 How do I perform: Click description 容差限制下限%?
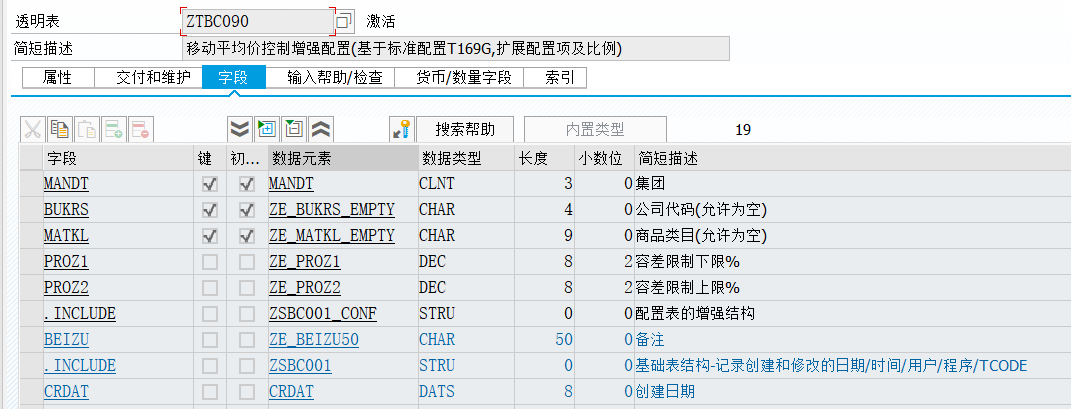pos(688,262)
